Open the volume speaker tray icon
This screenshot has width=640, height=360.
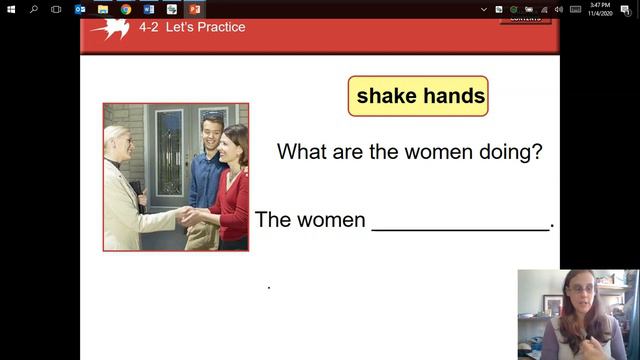point(559,9)
